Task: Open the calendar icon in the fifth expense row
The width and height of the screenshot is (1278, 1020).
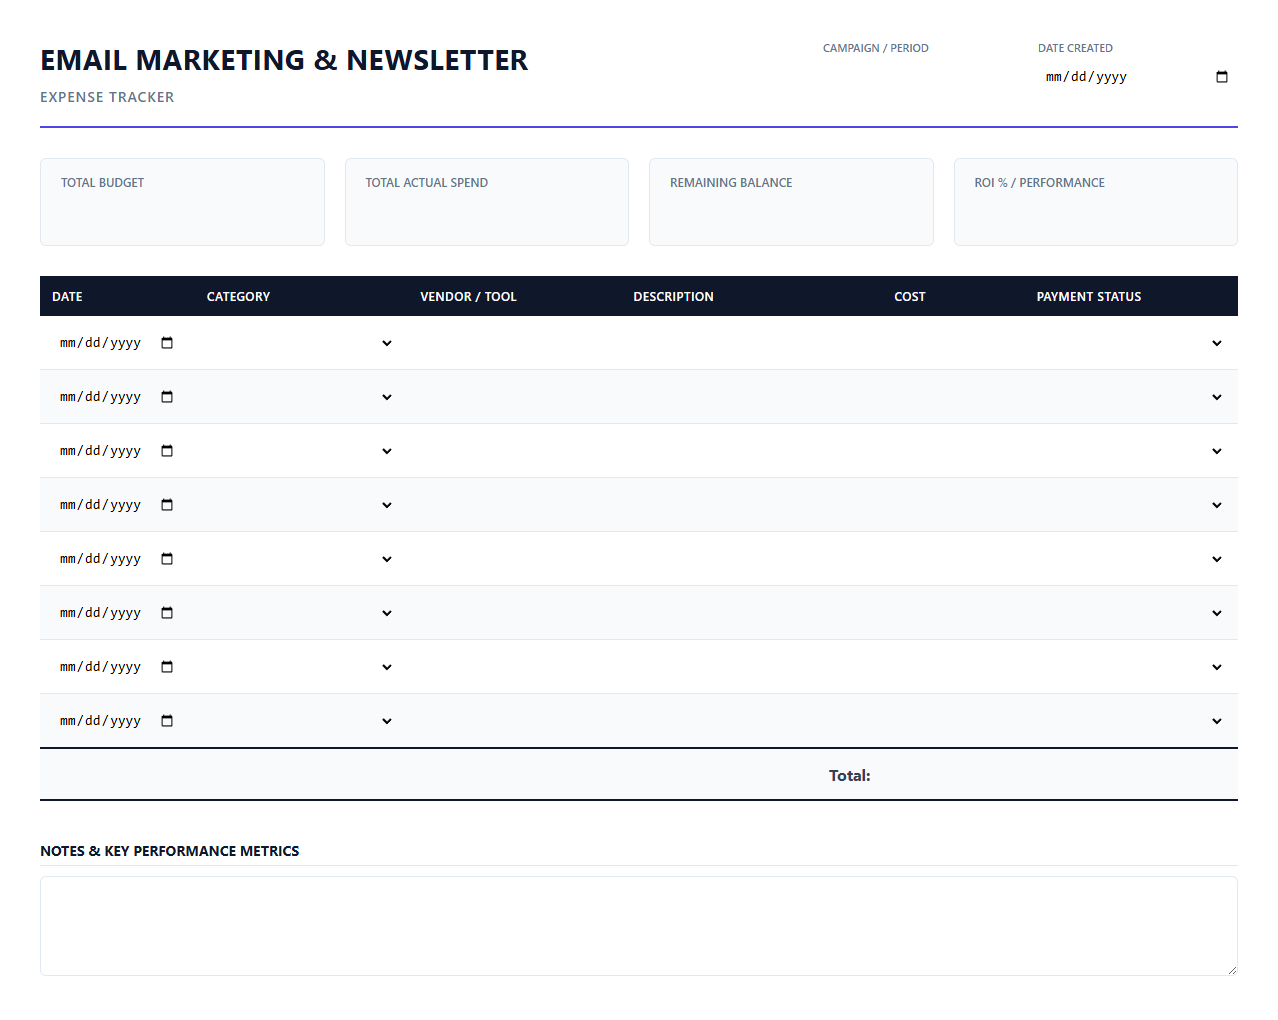Action: point(167,559)
